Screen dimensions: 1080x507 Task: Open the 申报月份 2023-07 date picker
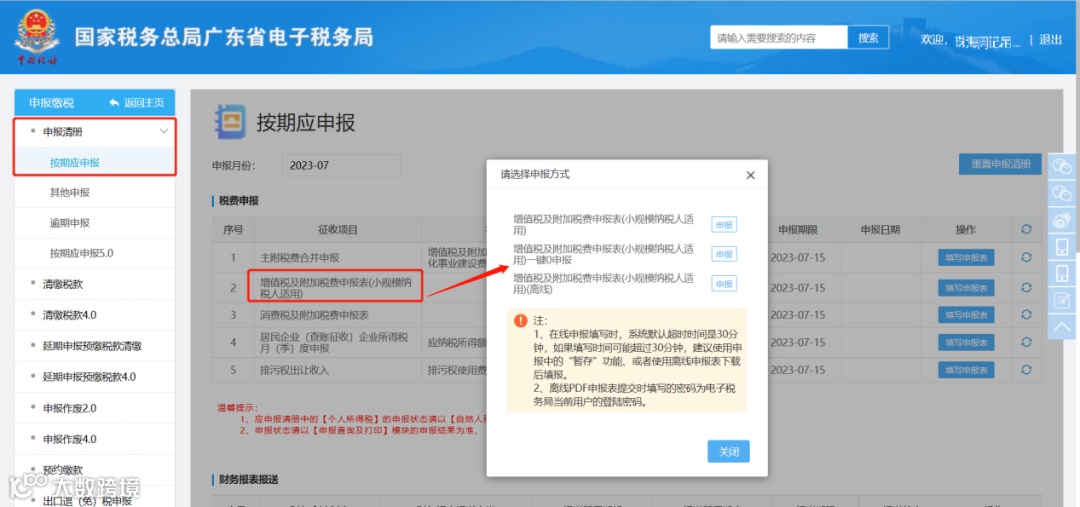341,166
